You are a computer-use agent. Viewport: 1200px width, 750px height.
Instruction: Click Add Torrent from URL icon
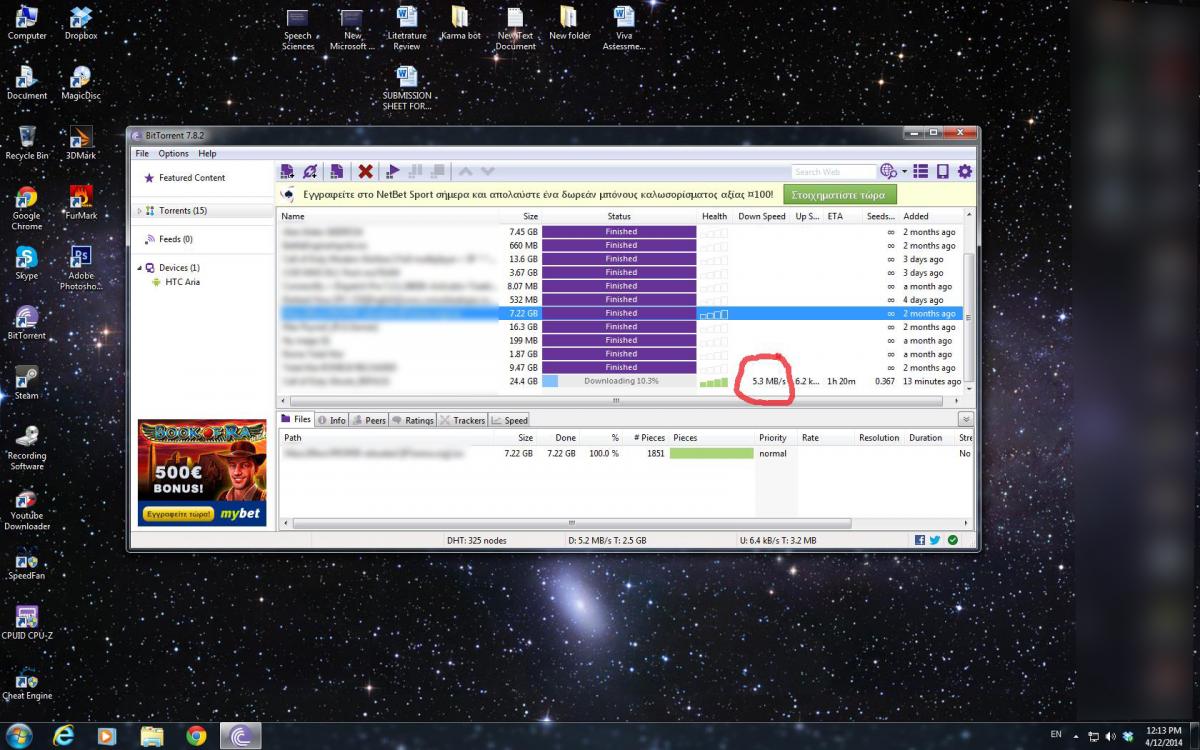(311, 171)
